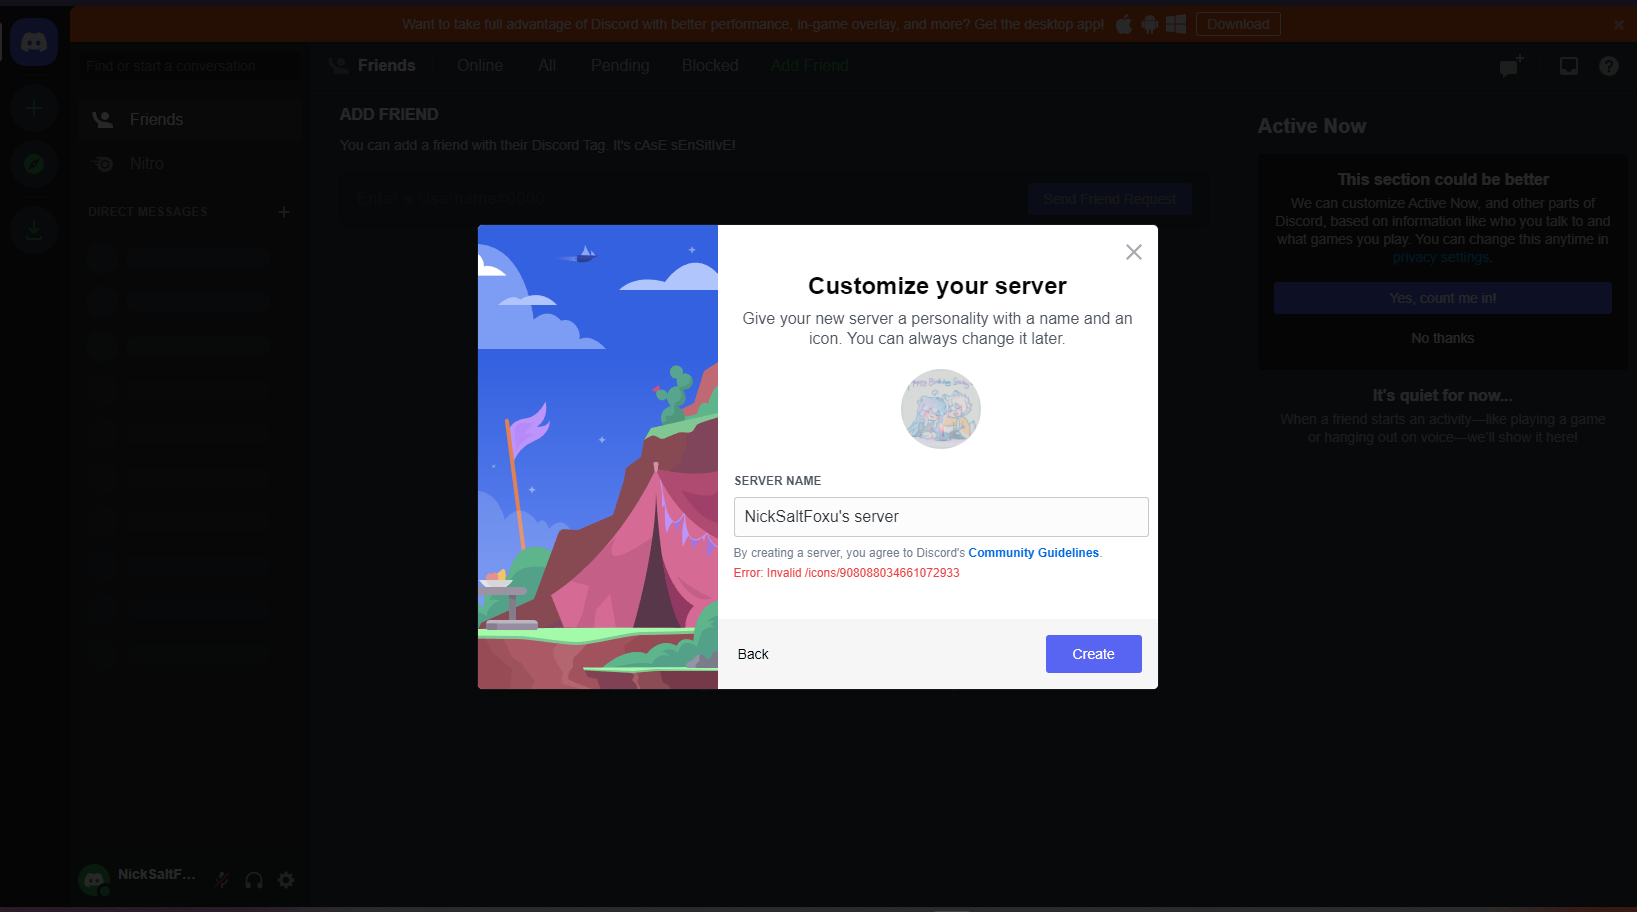Image resolution: width=1637 pixels, height=912 pixels.
Task: Switch to the Blocked tab
Action: tap(710, 65)
